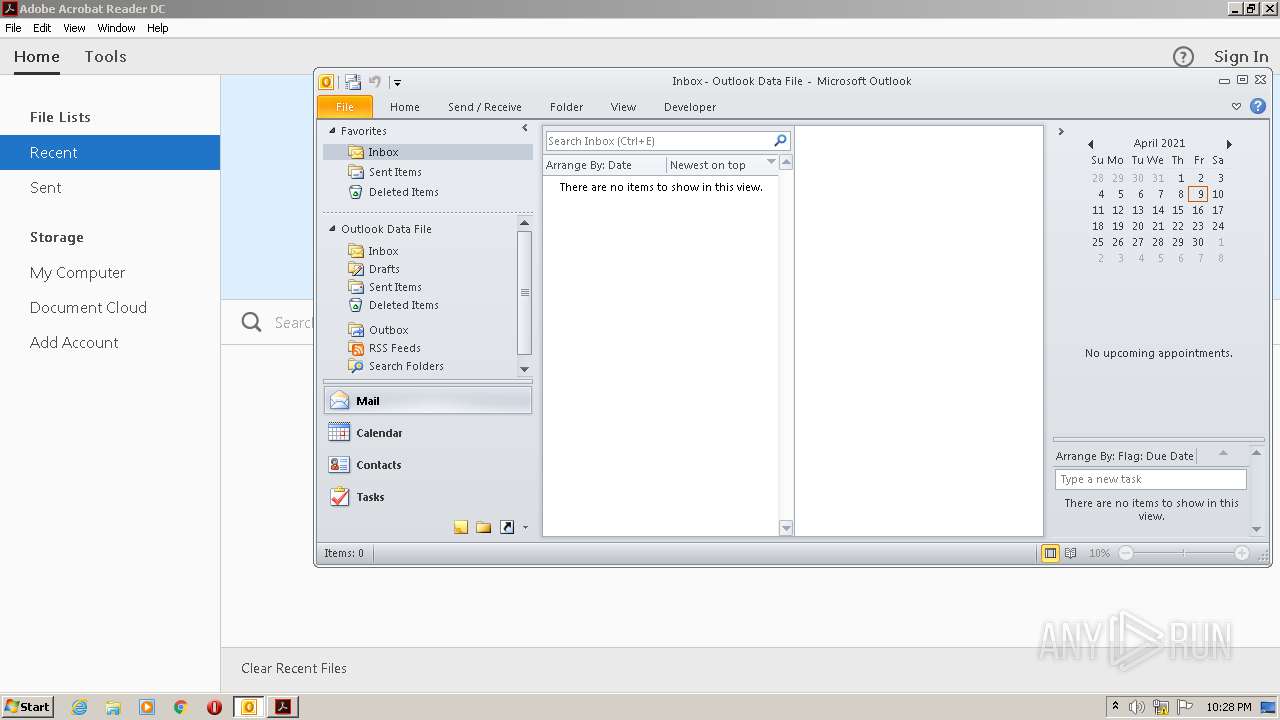Open the Send / Receive ribbon tab
1280x720 pixels.
coord(485,107)
